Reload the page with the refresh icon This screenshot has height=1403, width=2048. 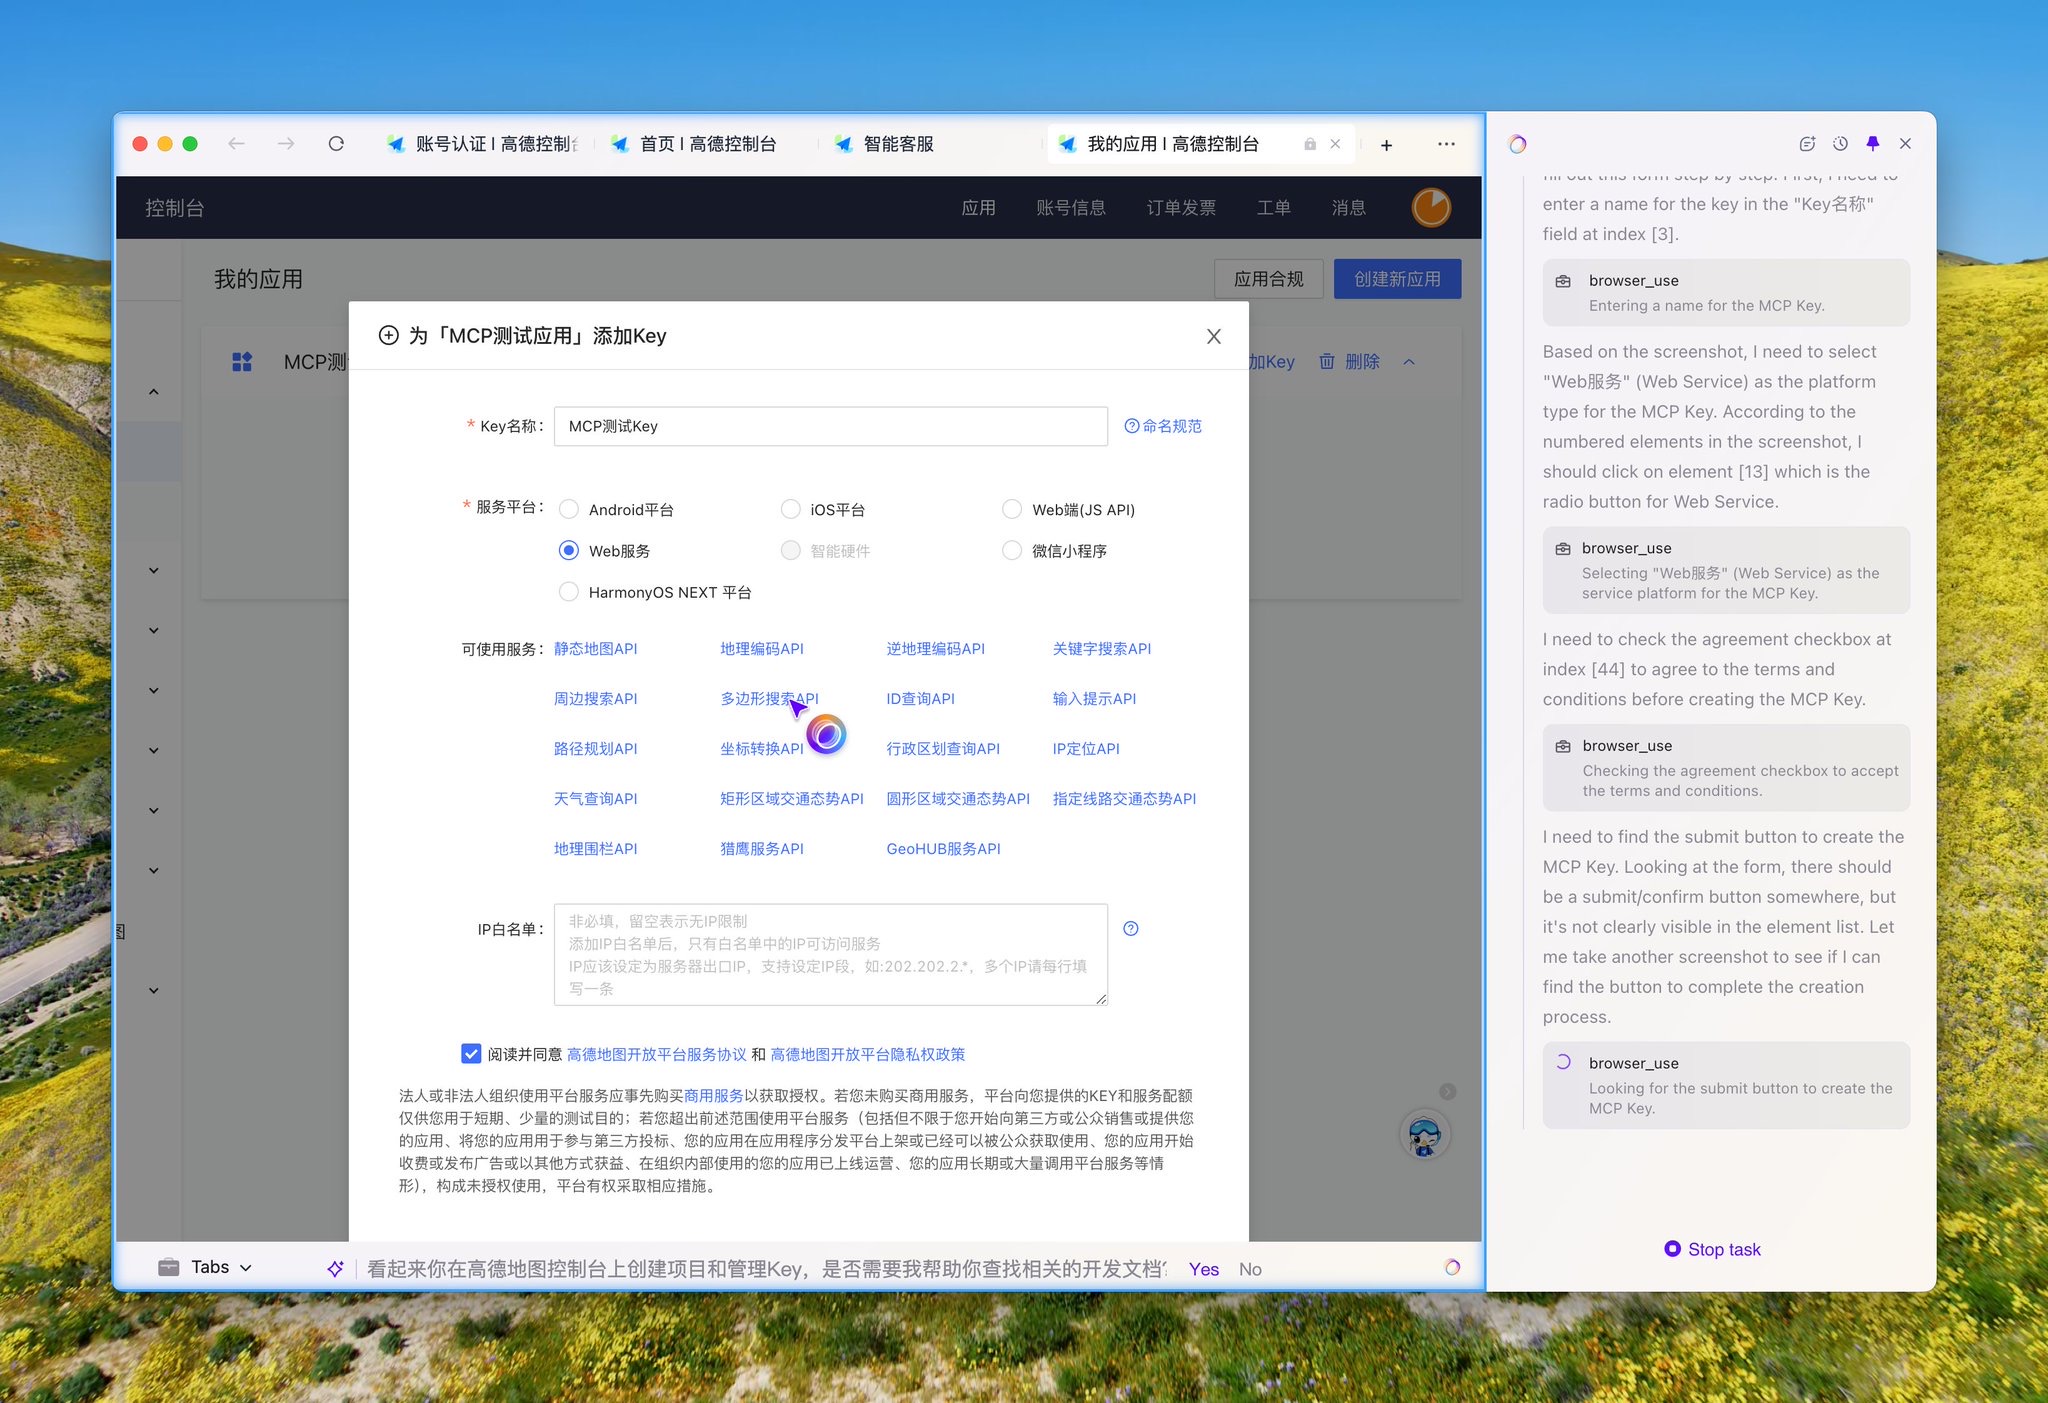click(336, 144)
